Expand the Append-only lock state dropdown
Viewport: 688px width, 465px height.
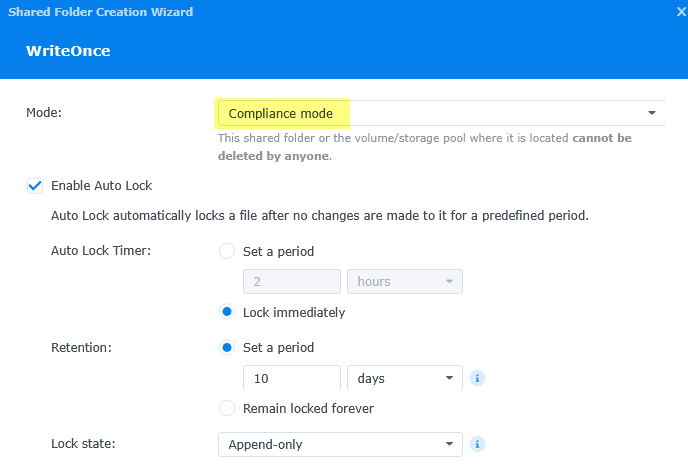[x=340, y=444]
